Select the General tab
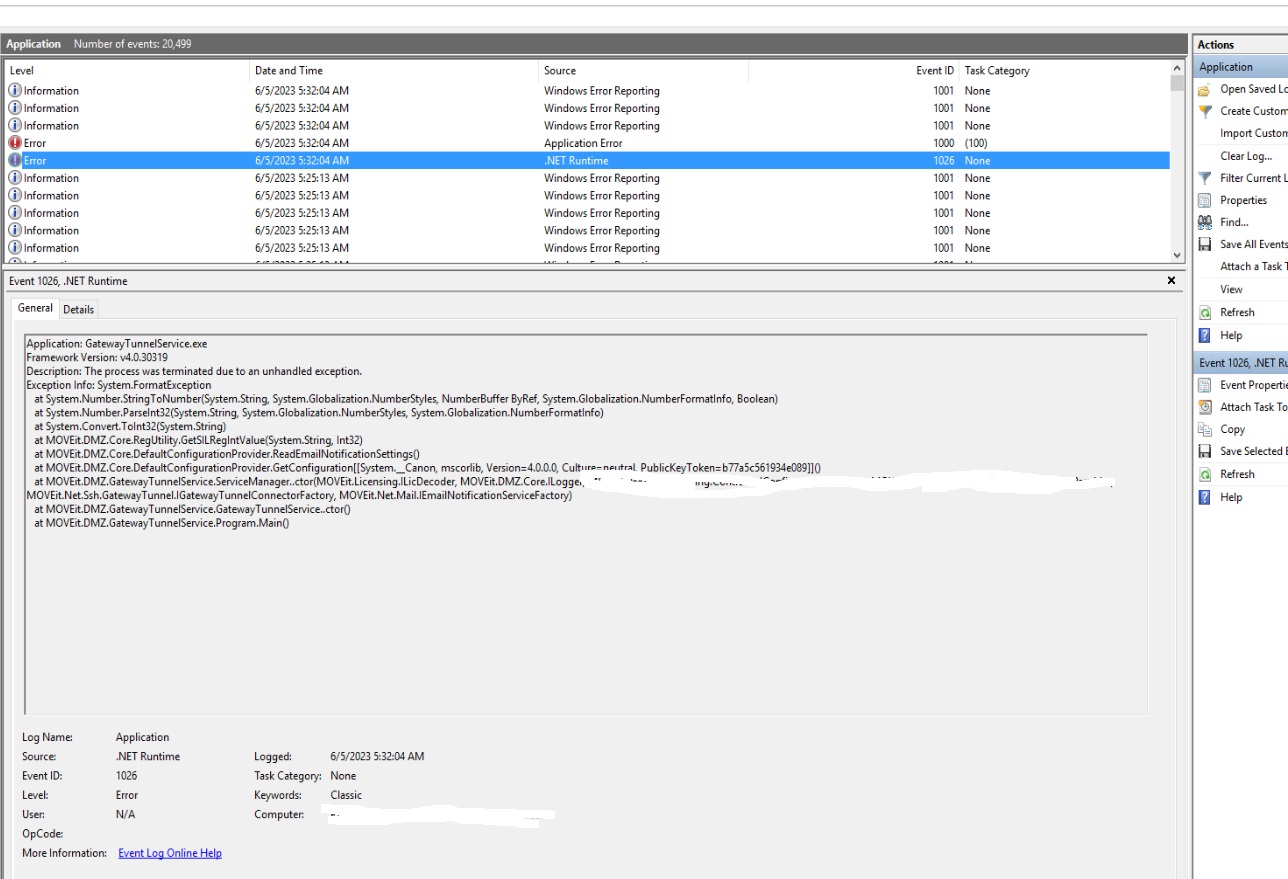Screen dimensions: 1288x879 (x=35, y=308)
